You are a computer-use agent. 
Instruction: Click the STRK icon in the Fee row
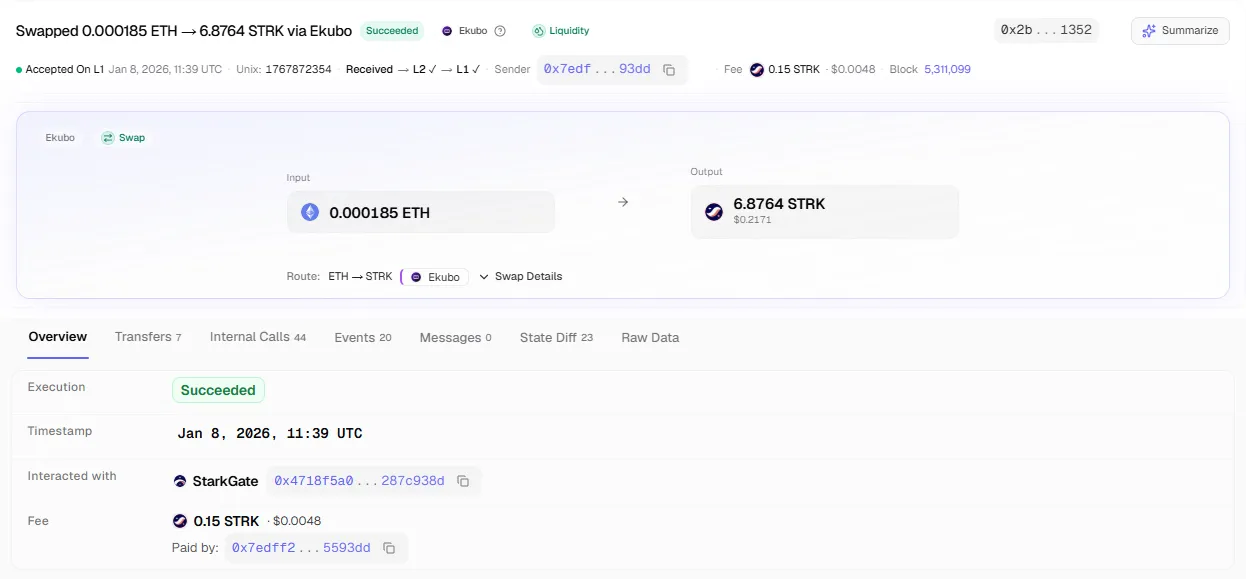(180, 521)
